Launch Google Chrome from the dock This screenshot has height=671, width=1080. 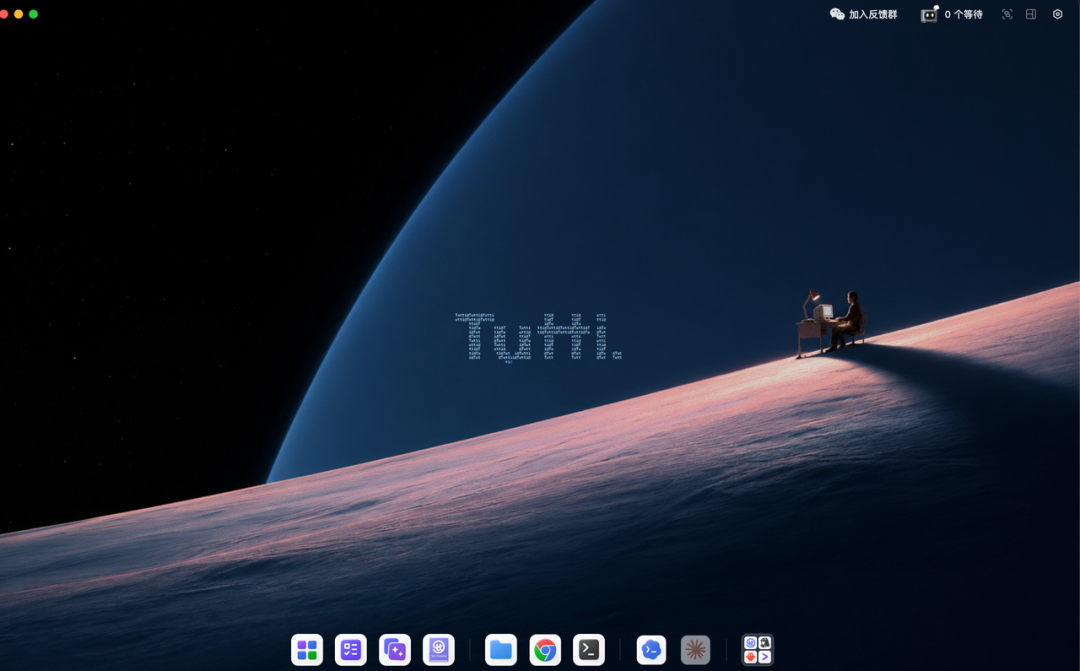(x=545, y=650)
